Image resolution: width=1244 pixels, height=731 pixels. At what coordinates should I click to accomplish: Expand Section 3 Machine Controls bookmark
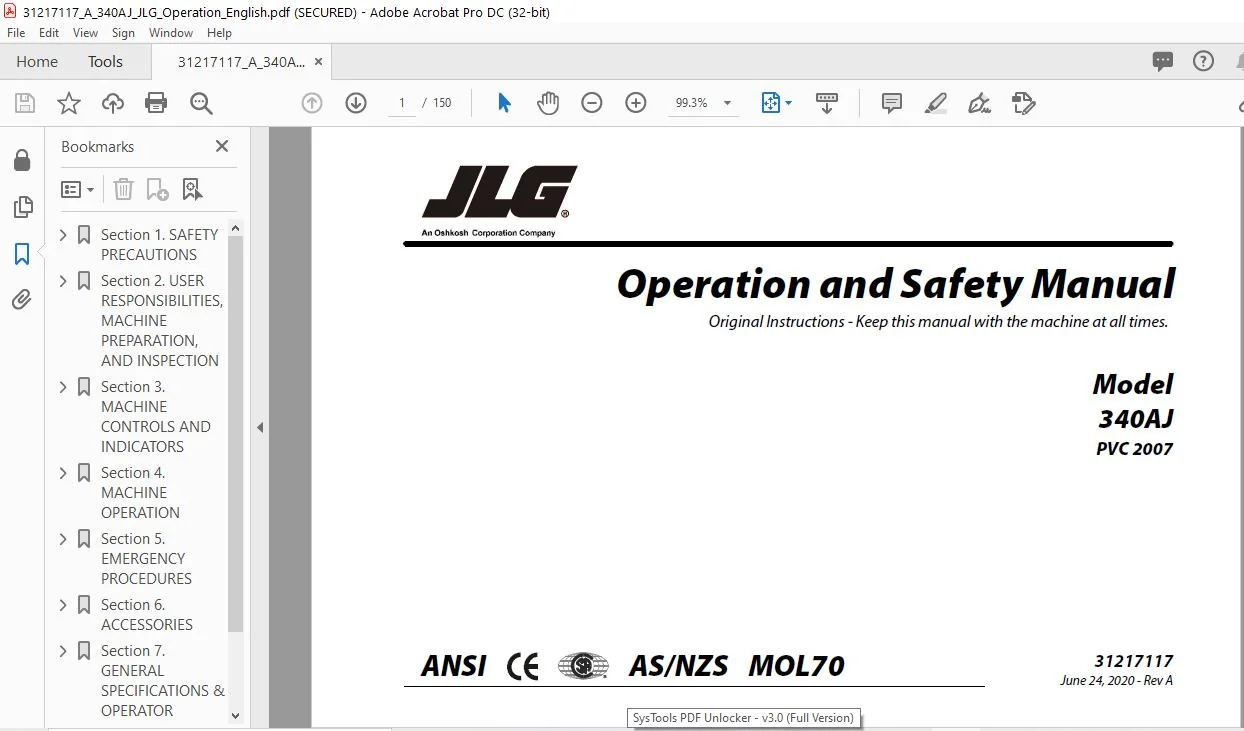point(64,387)
